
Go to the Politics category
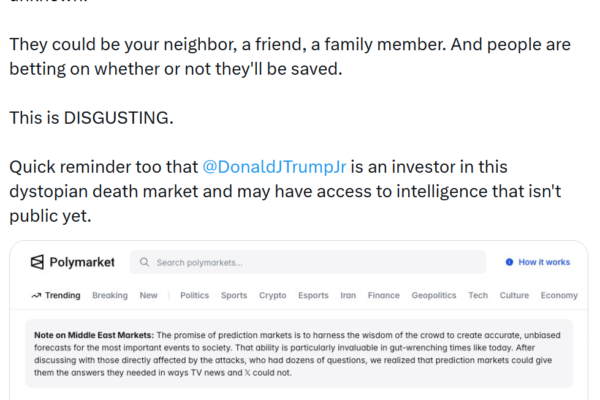[195, 296]
